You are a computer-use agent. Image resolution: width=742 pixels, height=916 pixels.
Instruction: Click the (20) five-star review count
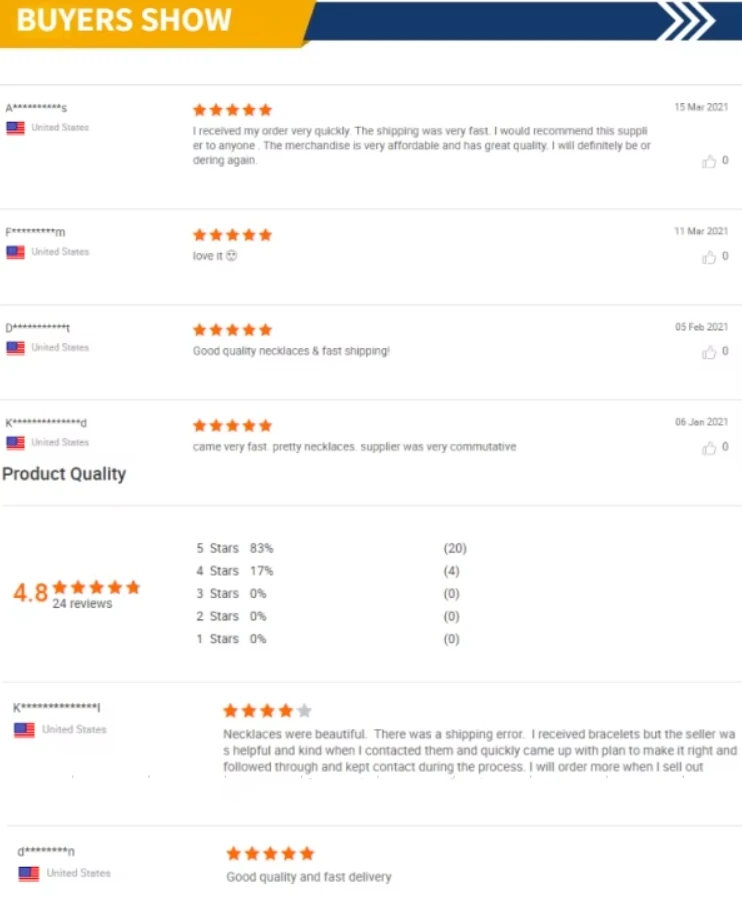[x=454, y=548]
